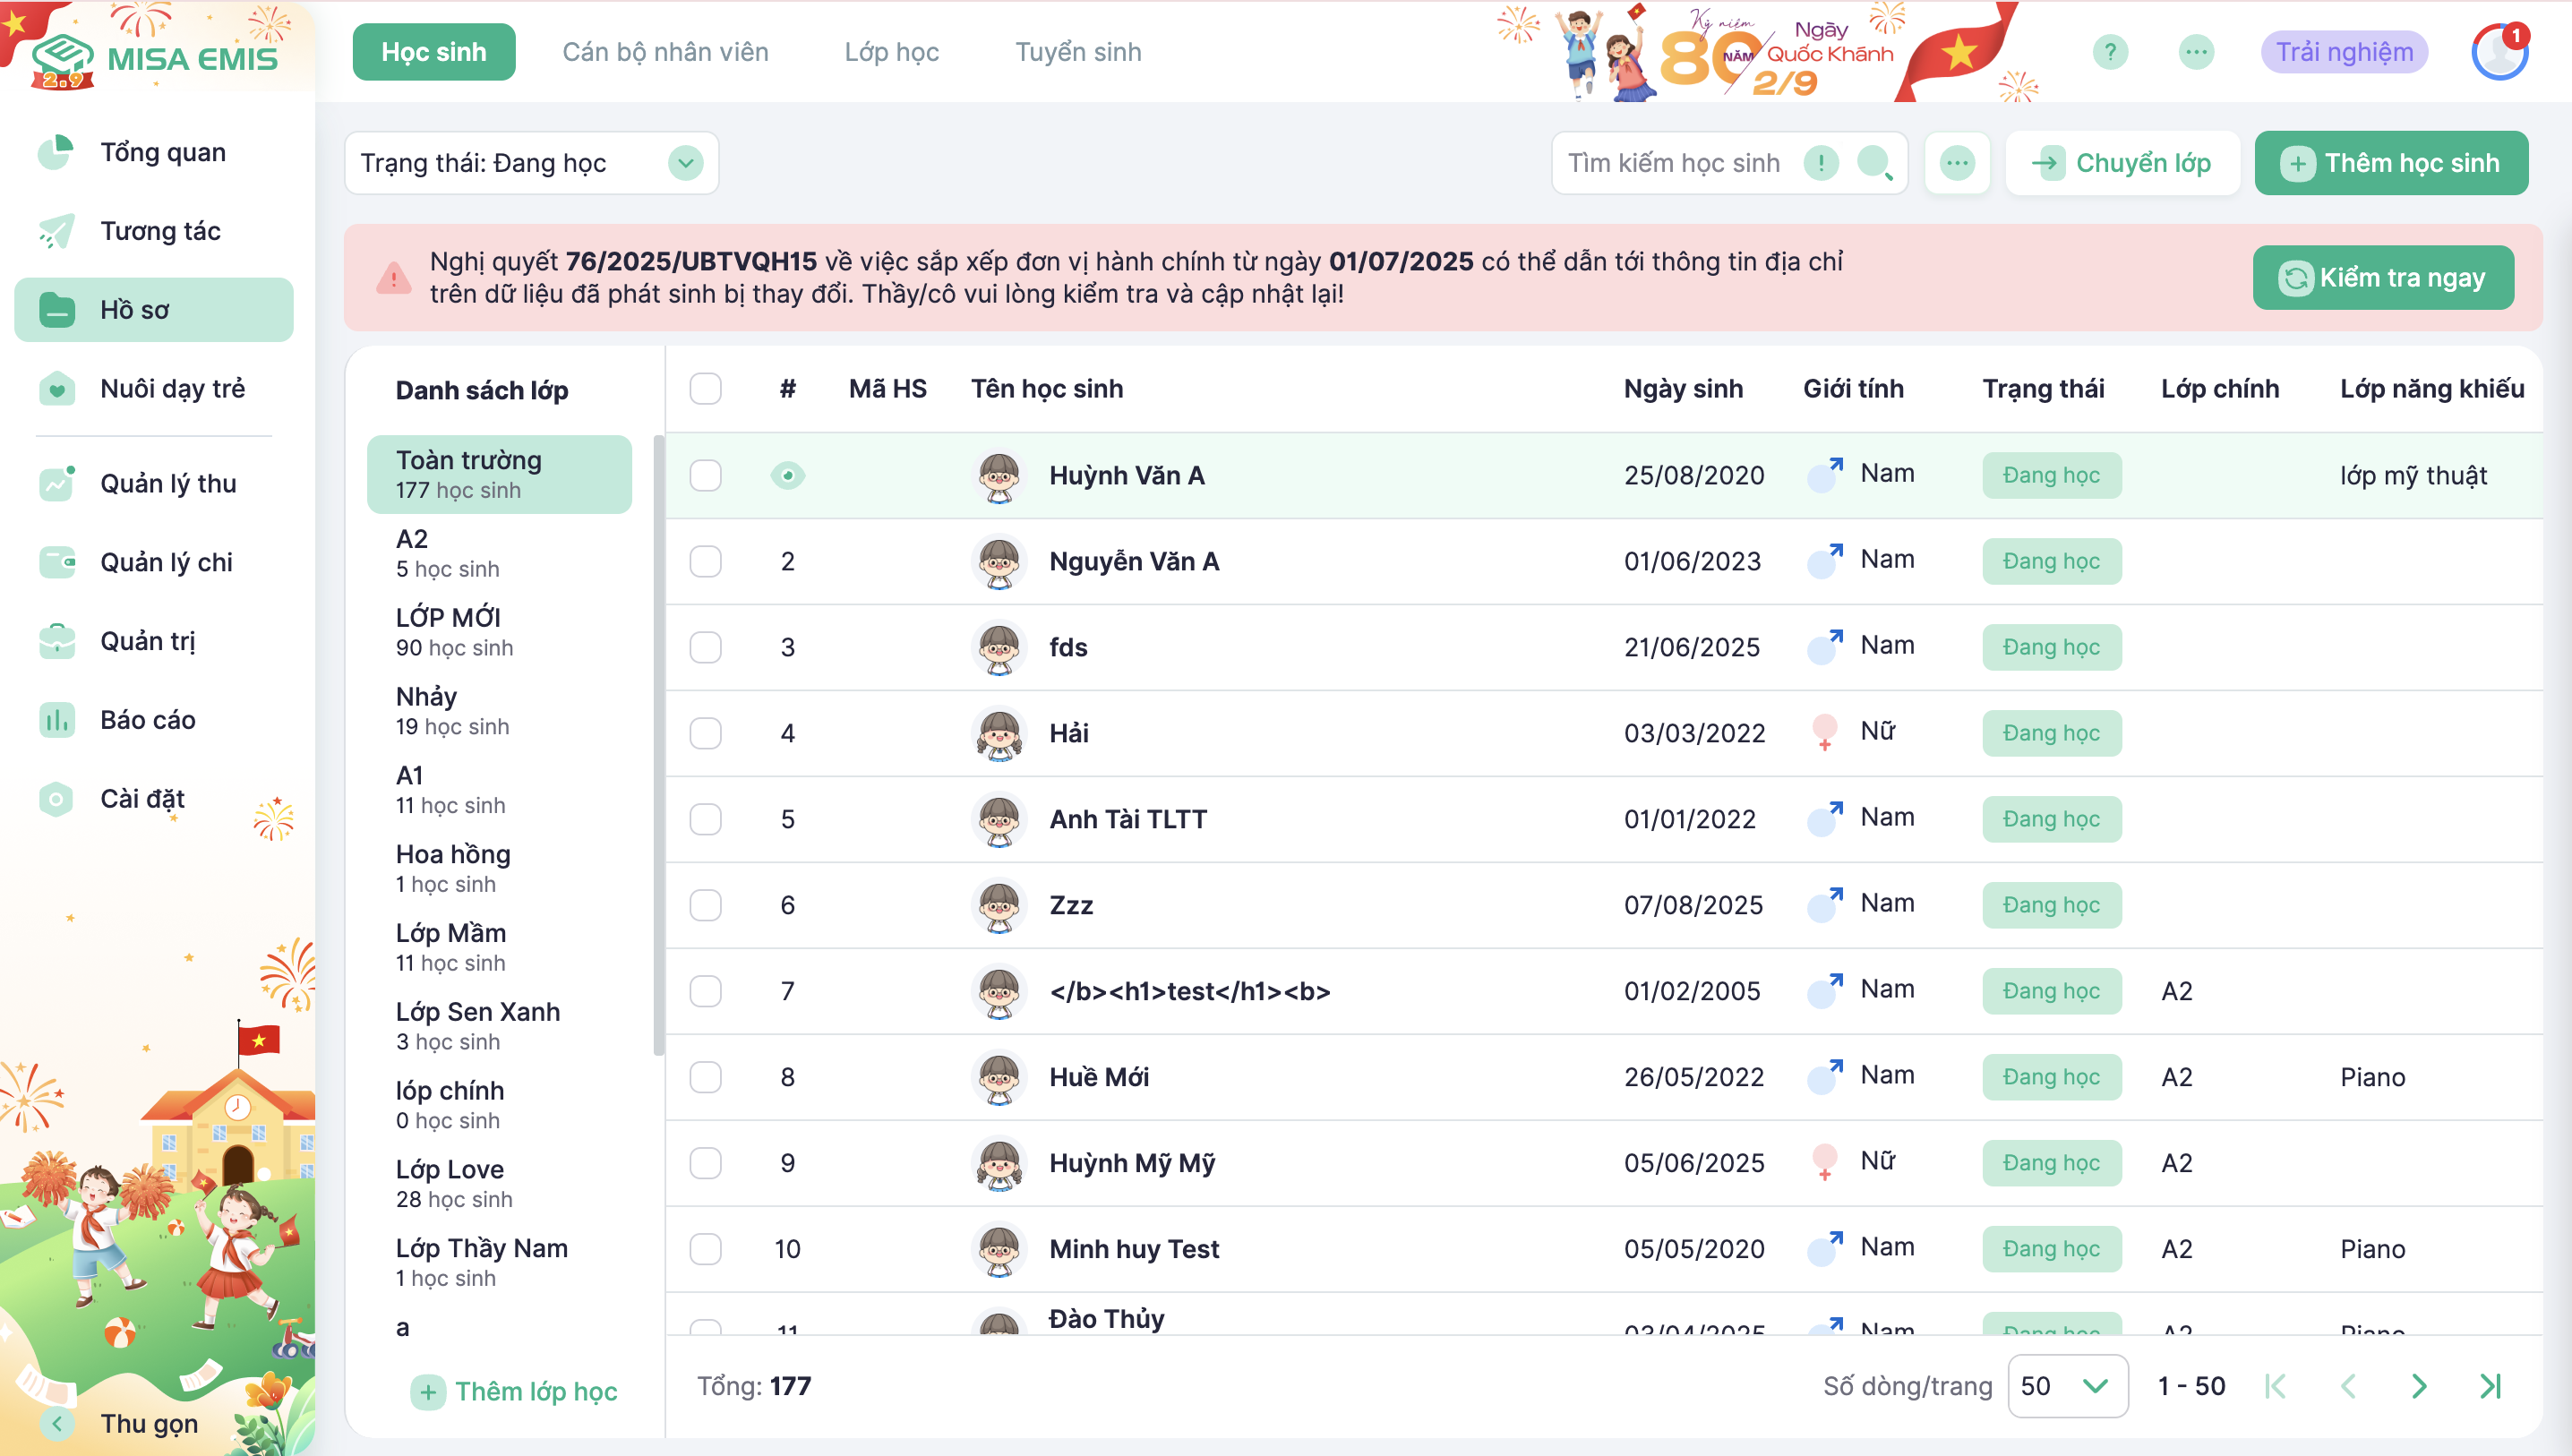Check the box for Nguyễn Văn A
The height and width of the screenshot is (1456, 2572).
coord(705,561)
